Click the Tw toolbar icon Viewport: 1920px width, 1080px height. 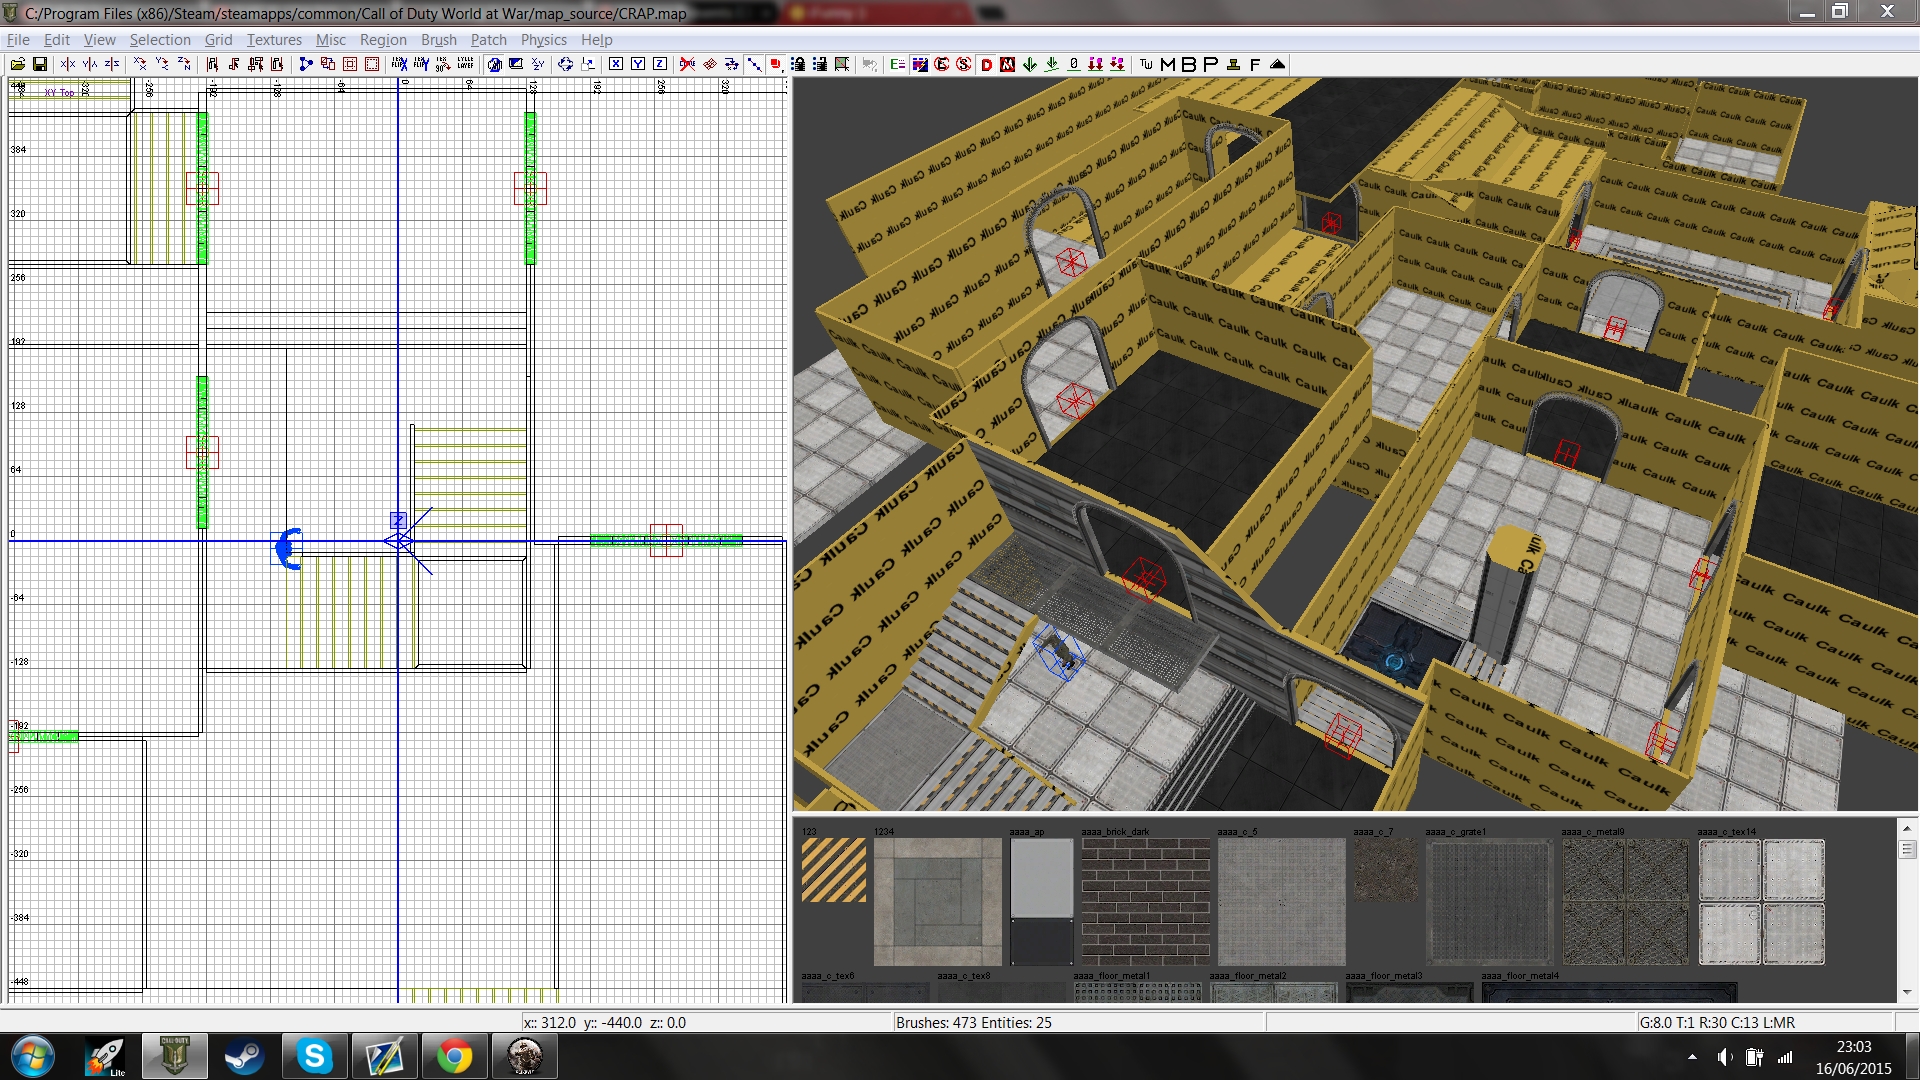click(x=1146, y=64)
